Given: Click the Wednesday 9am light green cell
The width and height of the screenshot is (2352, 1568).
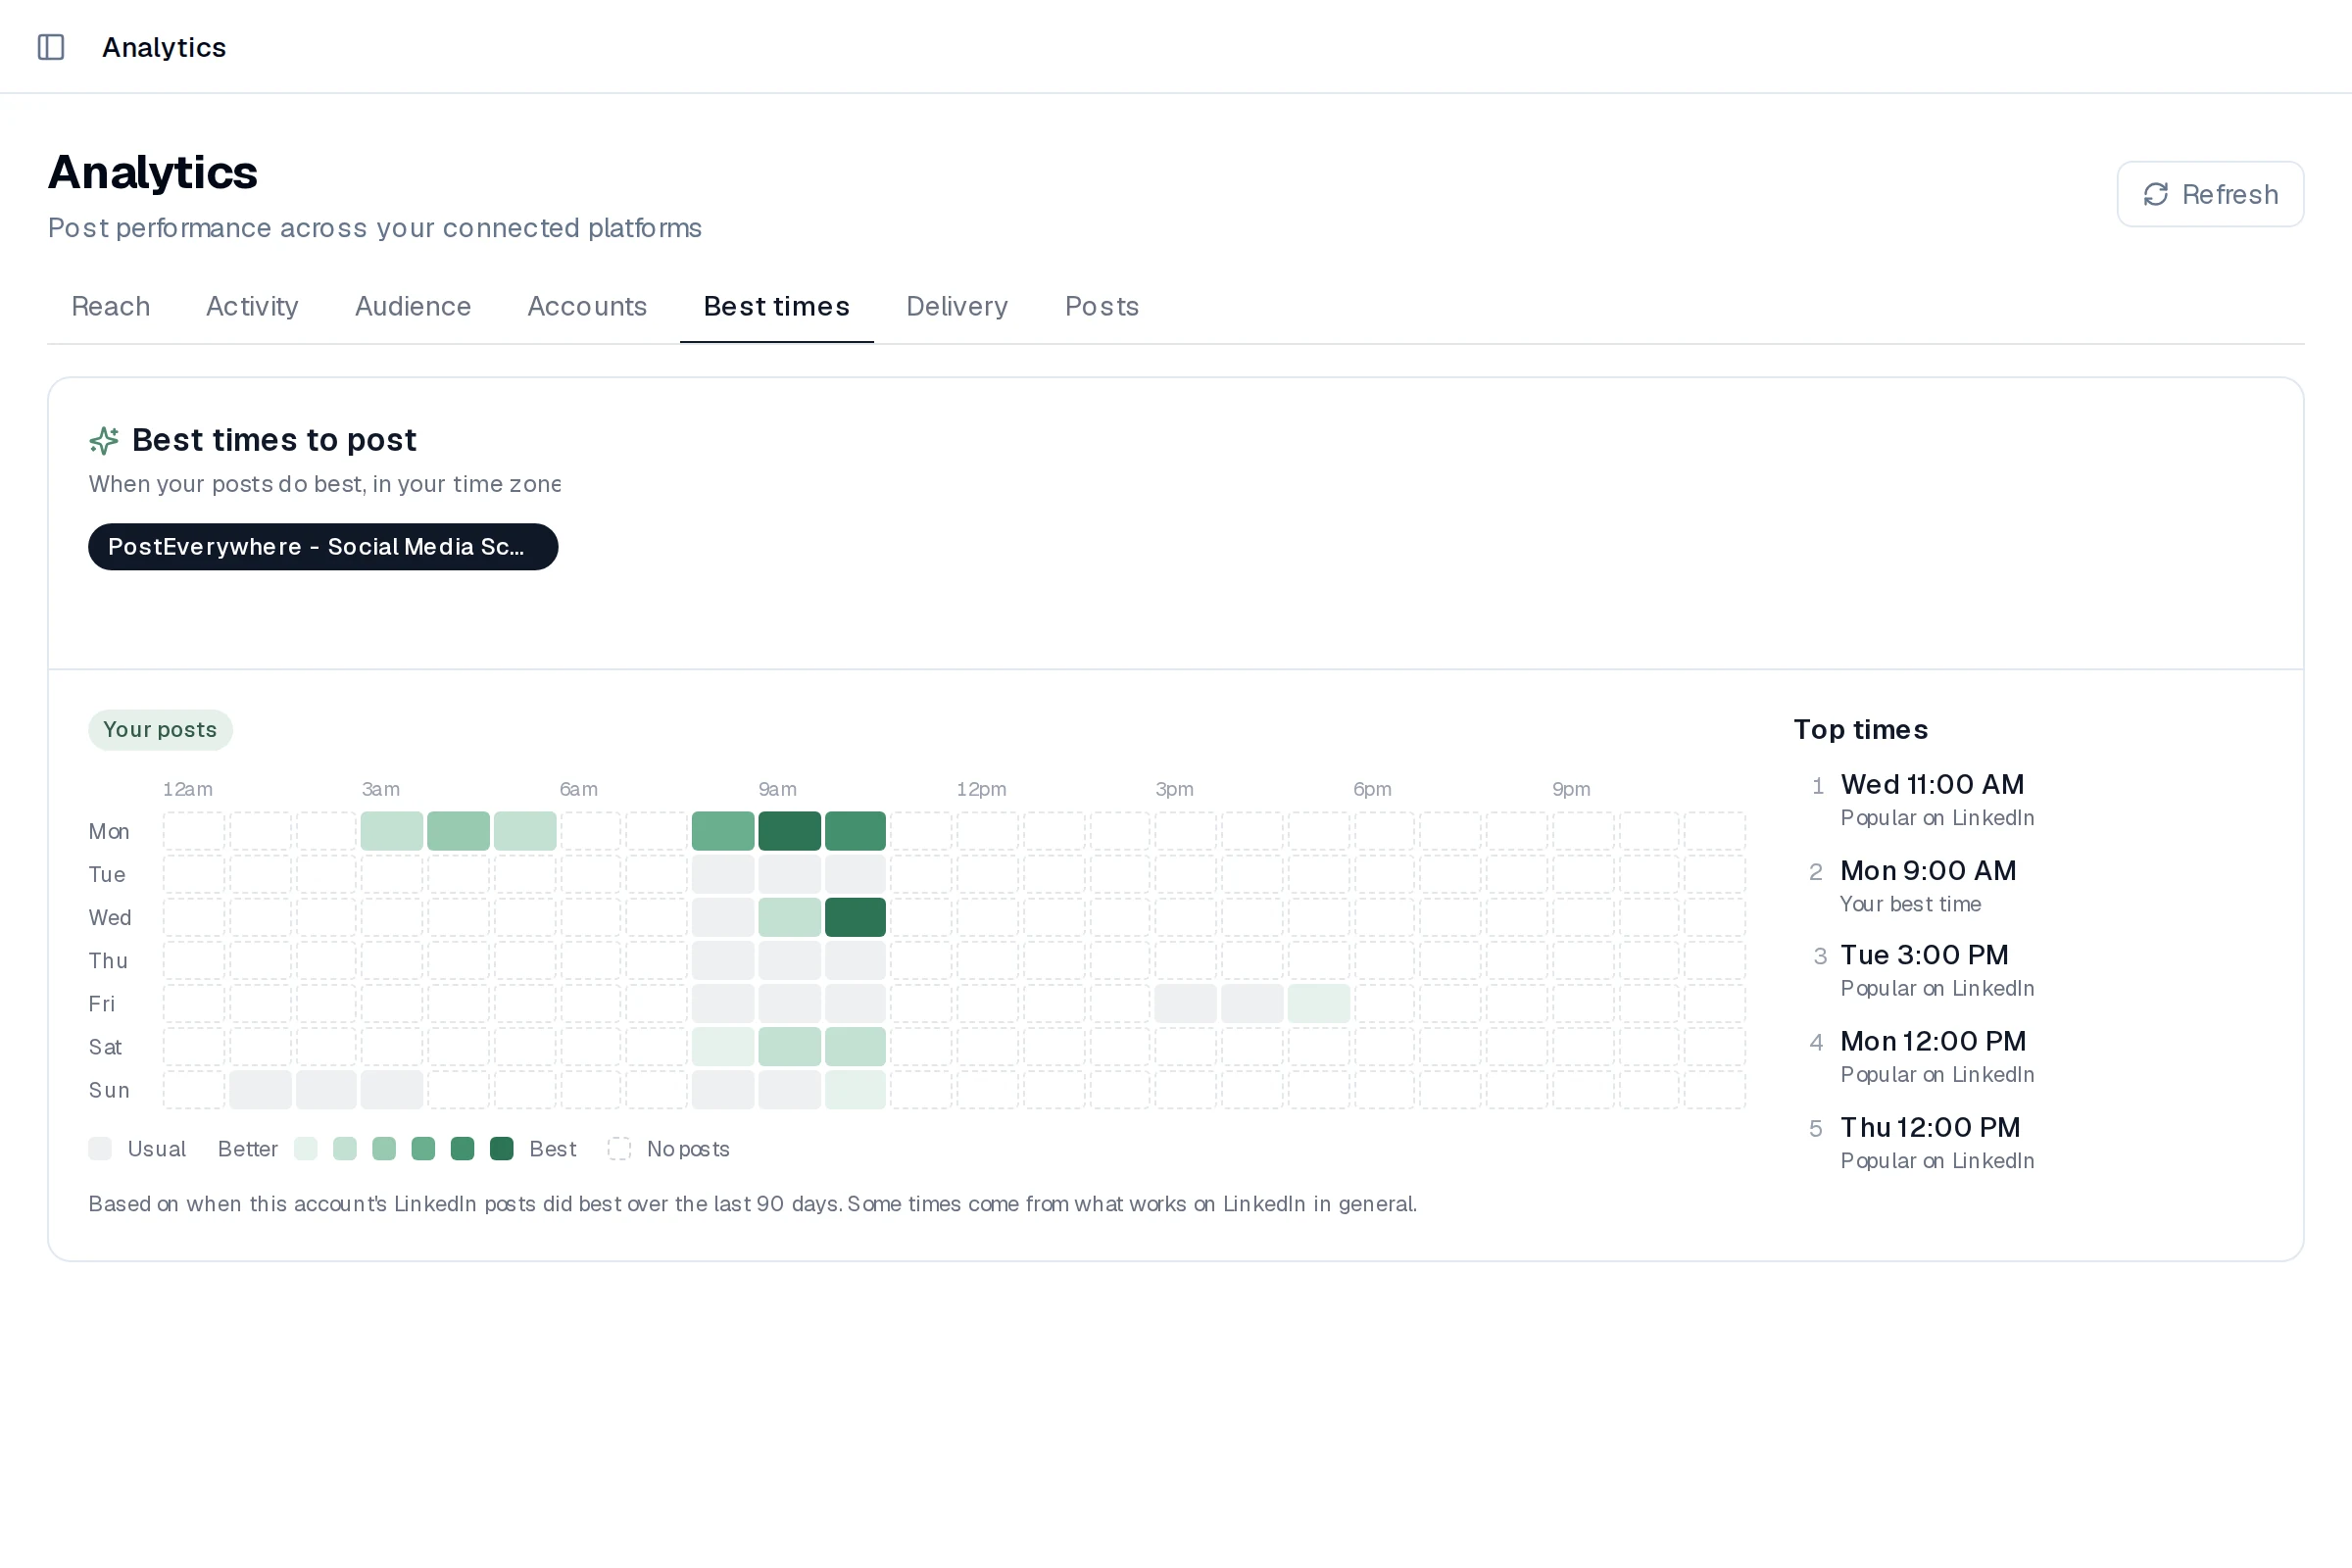Looking at the screenshot, I should 789,917.
